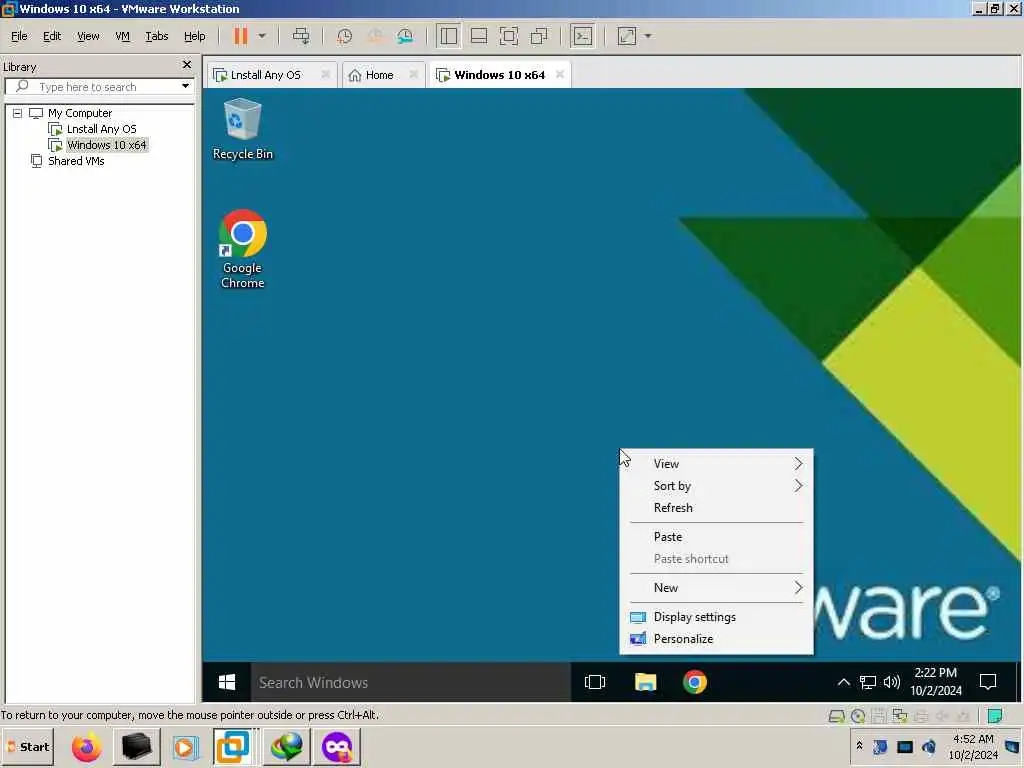Screen dimensions: 1024x768
Task: Click the hard disk device status icon
Action: click(x=836, y=716)
